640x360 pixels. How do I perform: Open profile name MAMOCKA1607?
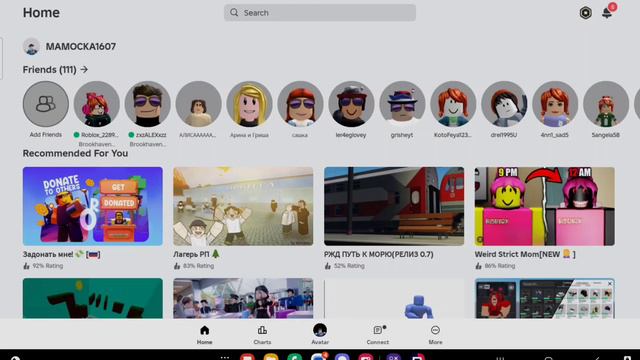(x=80, y=47)
